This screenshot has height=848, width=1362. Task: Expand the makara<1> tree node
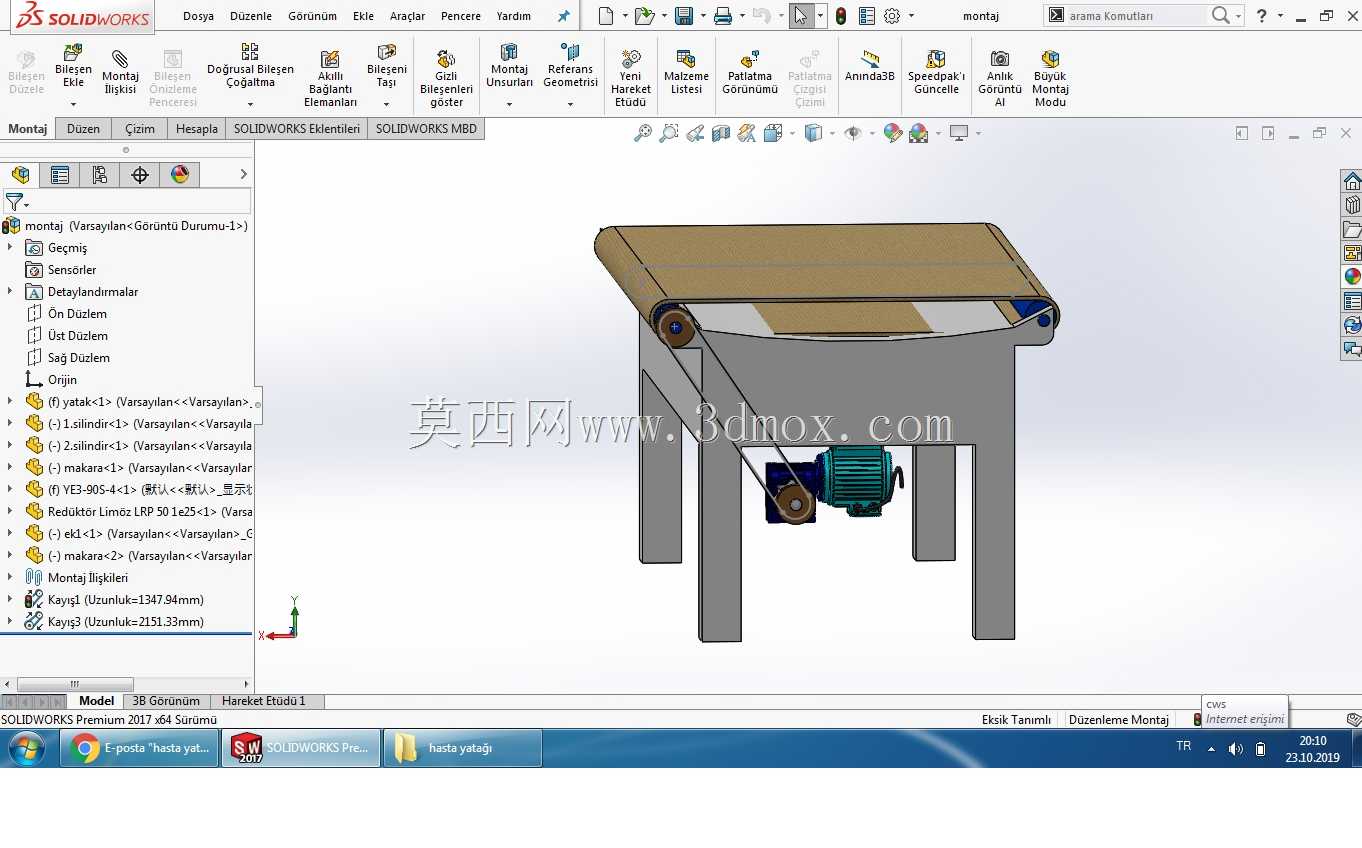pos(10,468)
